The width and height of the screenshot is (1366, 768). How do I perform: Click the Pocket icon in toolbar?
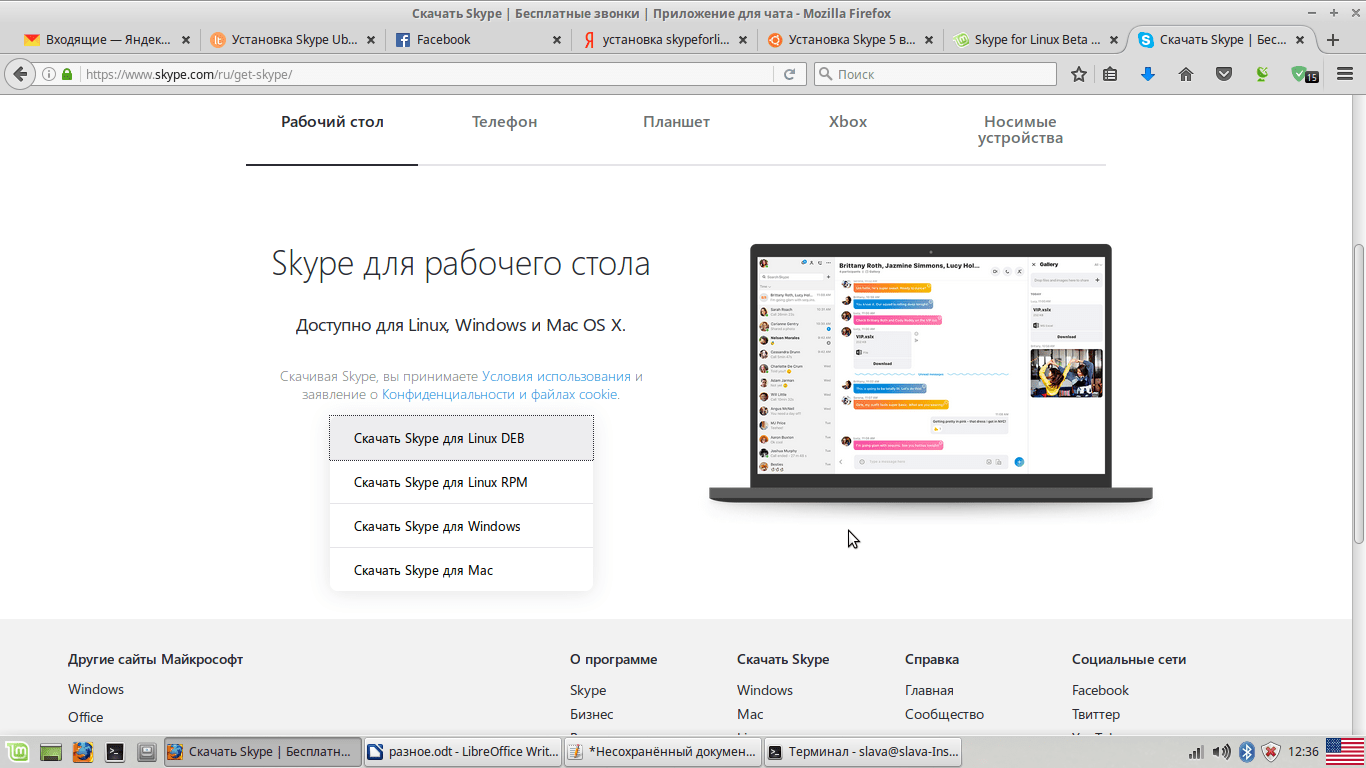click(1223, 74)
